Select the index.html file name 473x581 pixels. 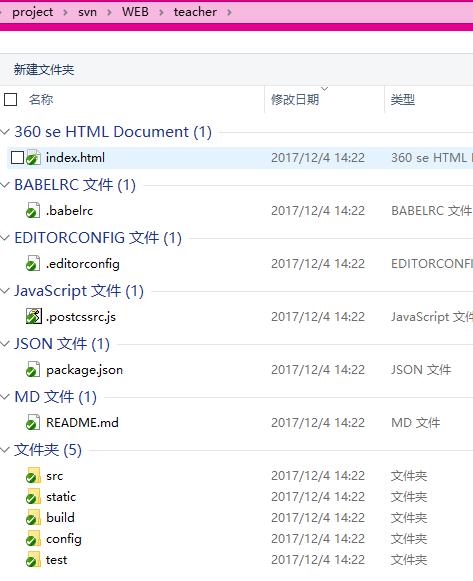(x=75, y=158)
